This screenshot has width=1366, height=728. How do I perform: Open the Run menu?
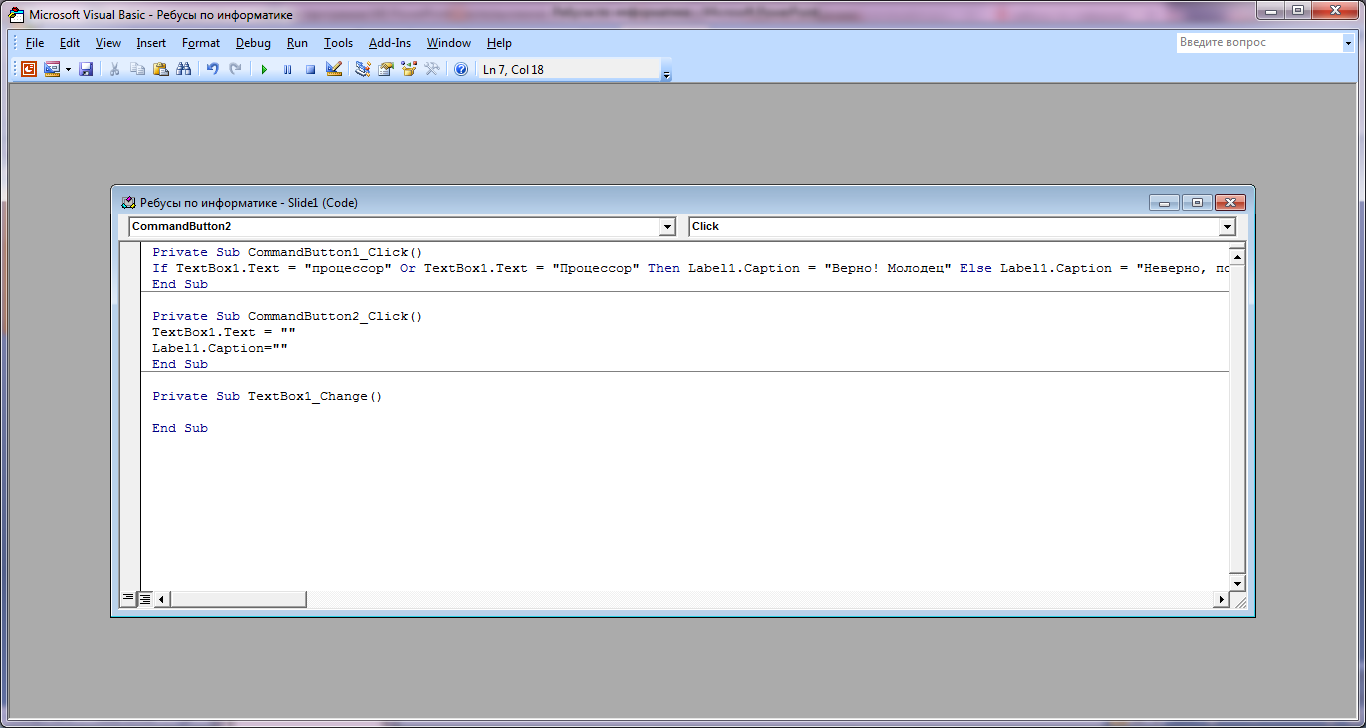coord(297,43)
